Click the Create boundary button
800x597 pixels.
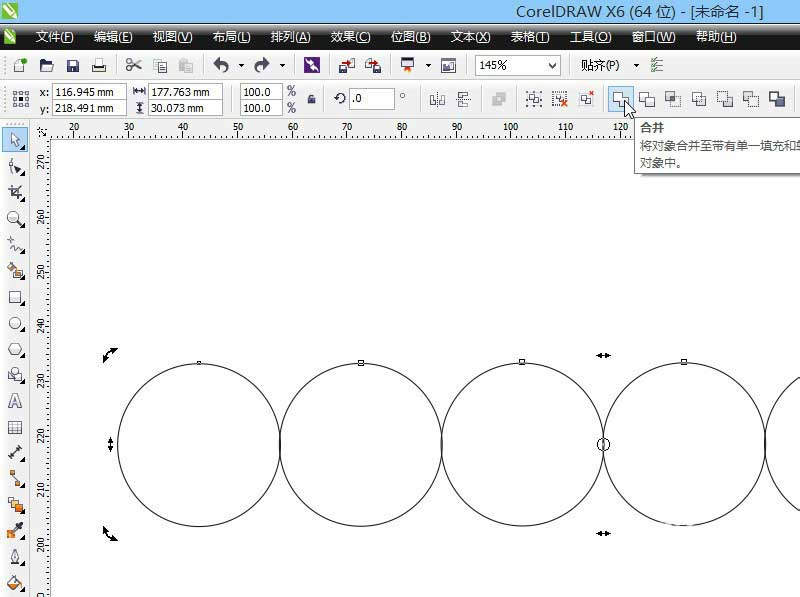(x=777, y=99)
